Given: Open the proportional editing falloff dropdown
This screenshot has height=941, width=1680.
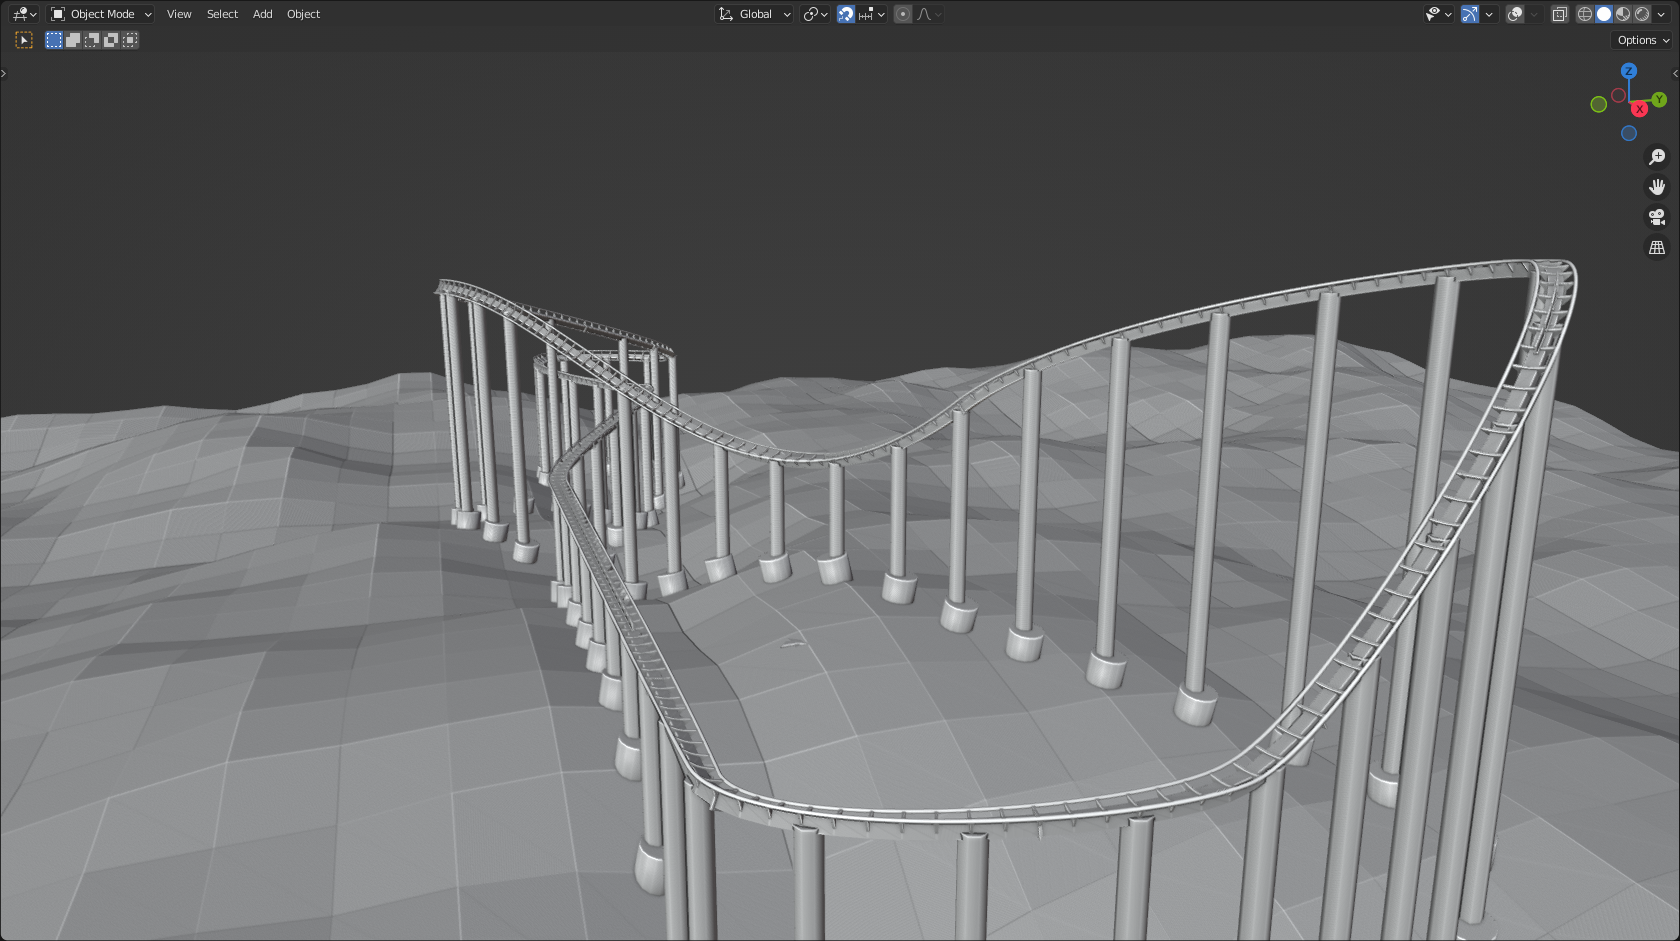Looking at the screenshot, I should (x=930, y=14).
